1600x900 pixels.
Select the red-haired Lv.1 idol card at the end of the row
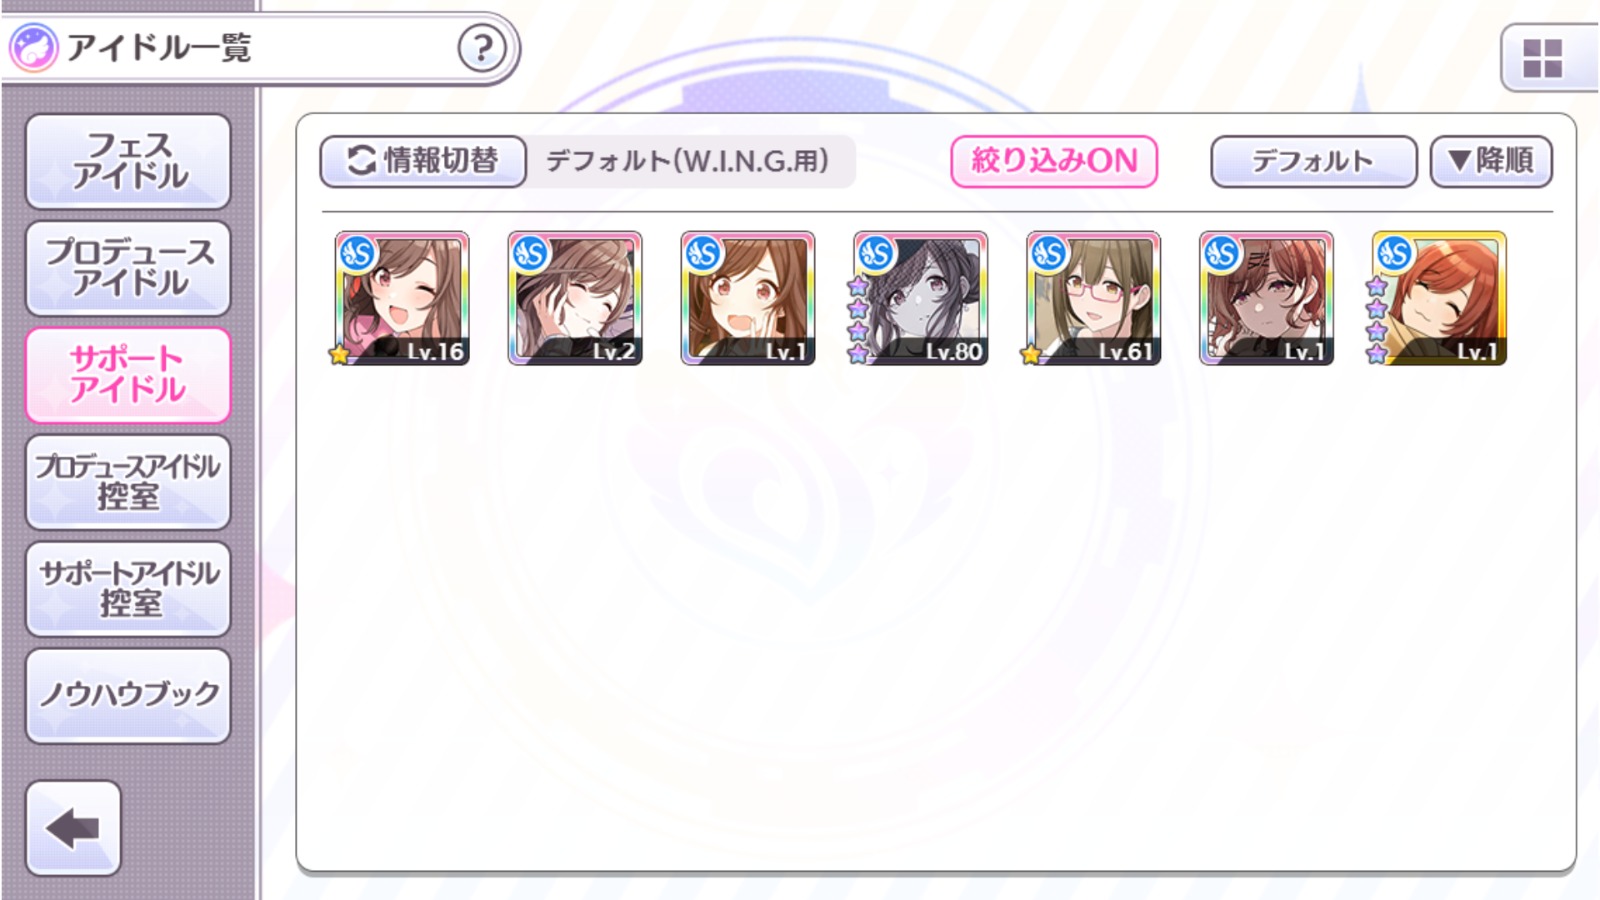pyautogui.click(x=1440, y=298)
